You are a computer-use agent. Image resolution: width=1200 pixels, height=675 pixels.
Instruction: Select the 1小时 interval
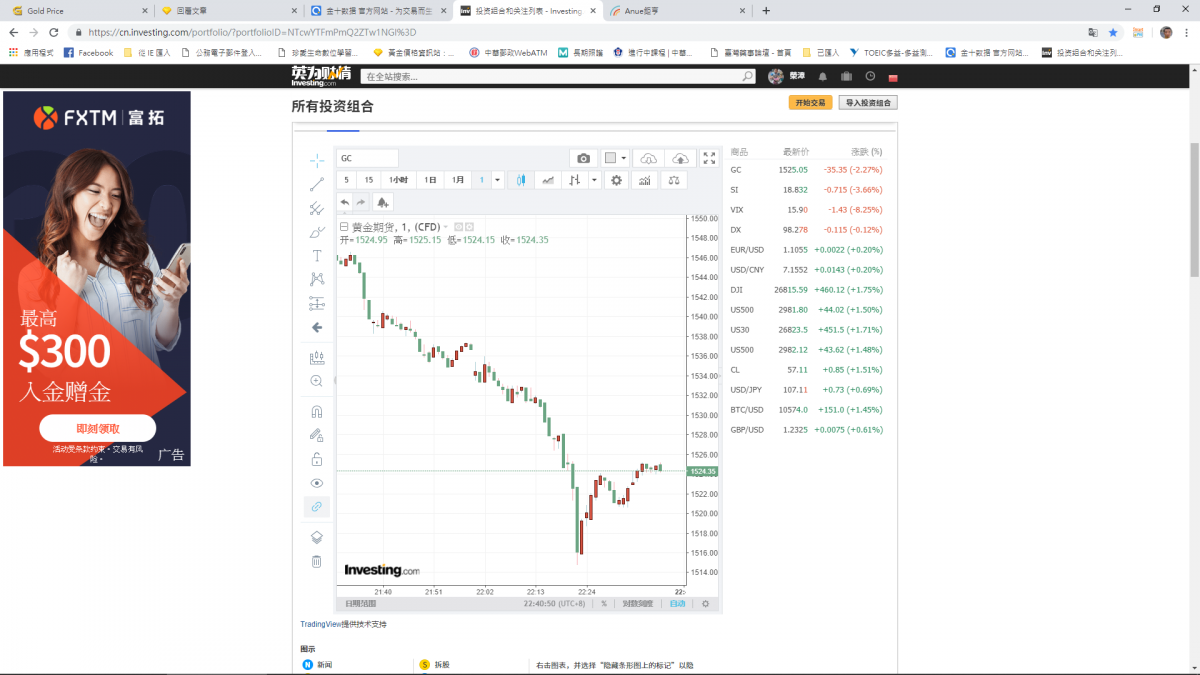tap(398, 180)
